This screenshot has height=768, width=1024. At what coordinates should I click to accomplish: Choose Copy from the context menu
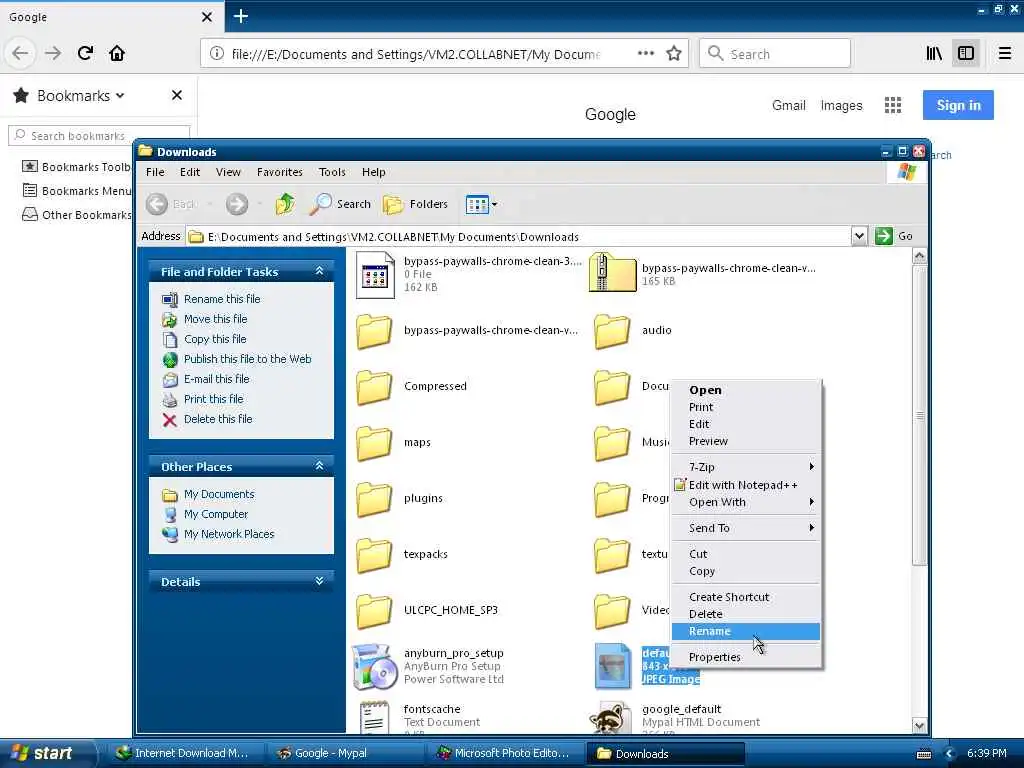point(746,571)
